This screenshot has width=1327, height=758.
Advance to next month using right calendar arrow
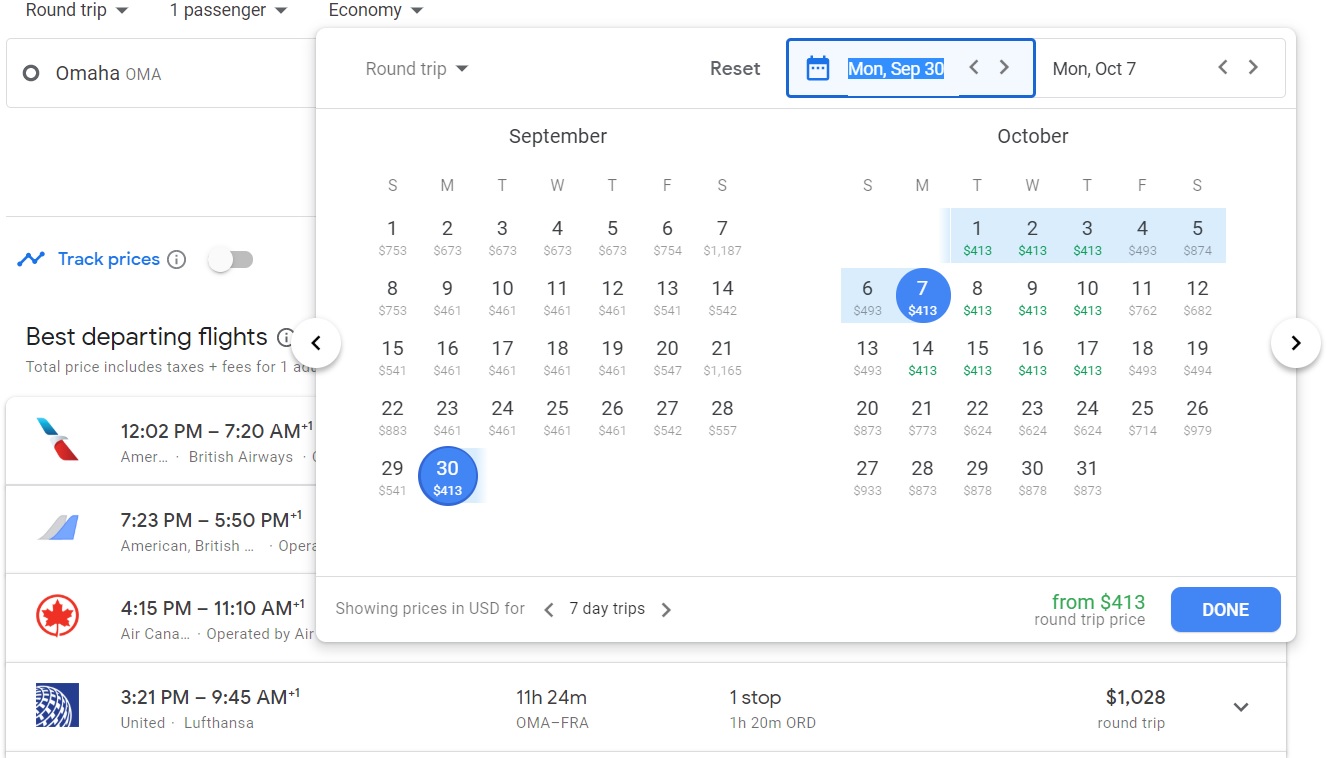1295,344
